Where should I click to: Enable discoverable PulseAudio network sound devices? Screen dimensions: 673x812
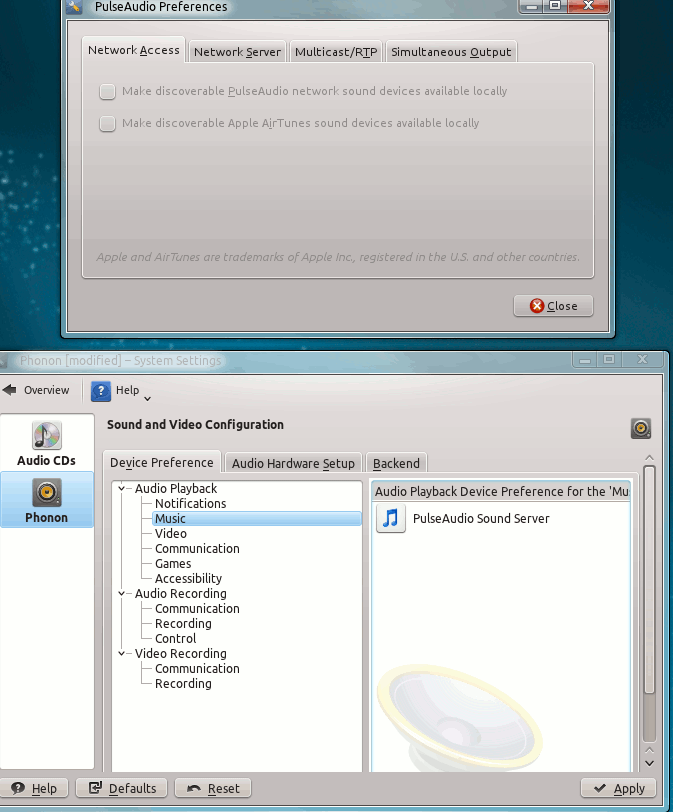[x=107, y=92]
